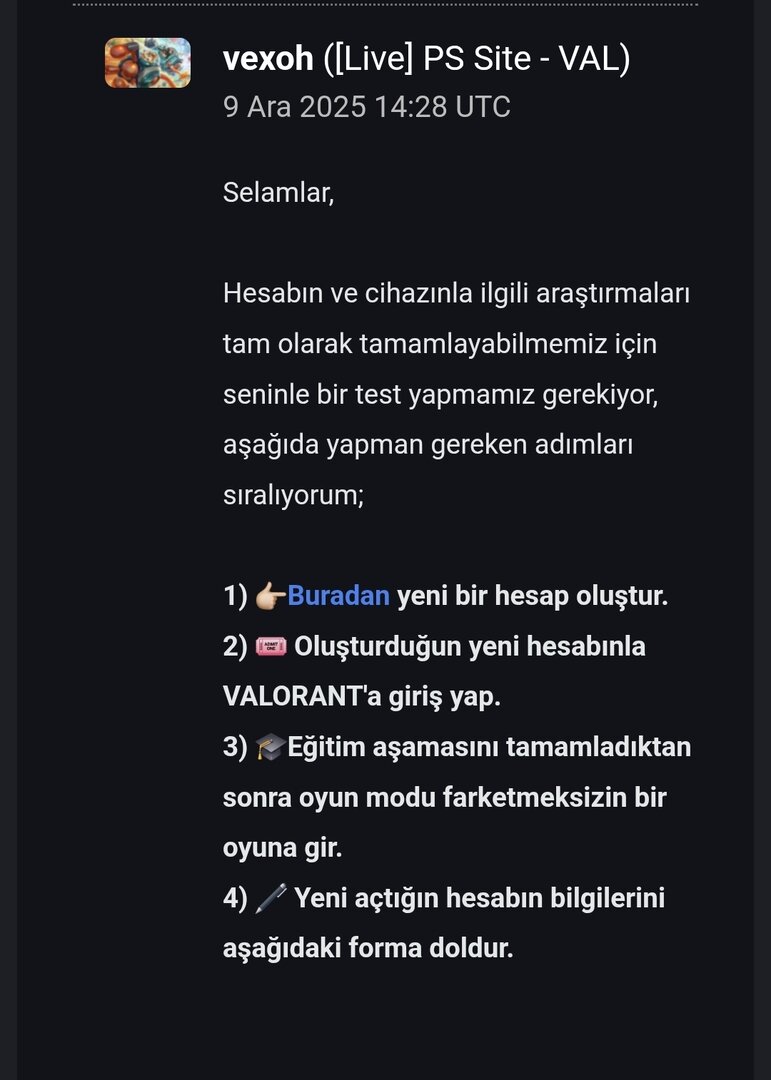Click the "Eğitim aşamasını tamamladıktan" line

click(489, 748)
